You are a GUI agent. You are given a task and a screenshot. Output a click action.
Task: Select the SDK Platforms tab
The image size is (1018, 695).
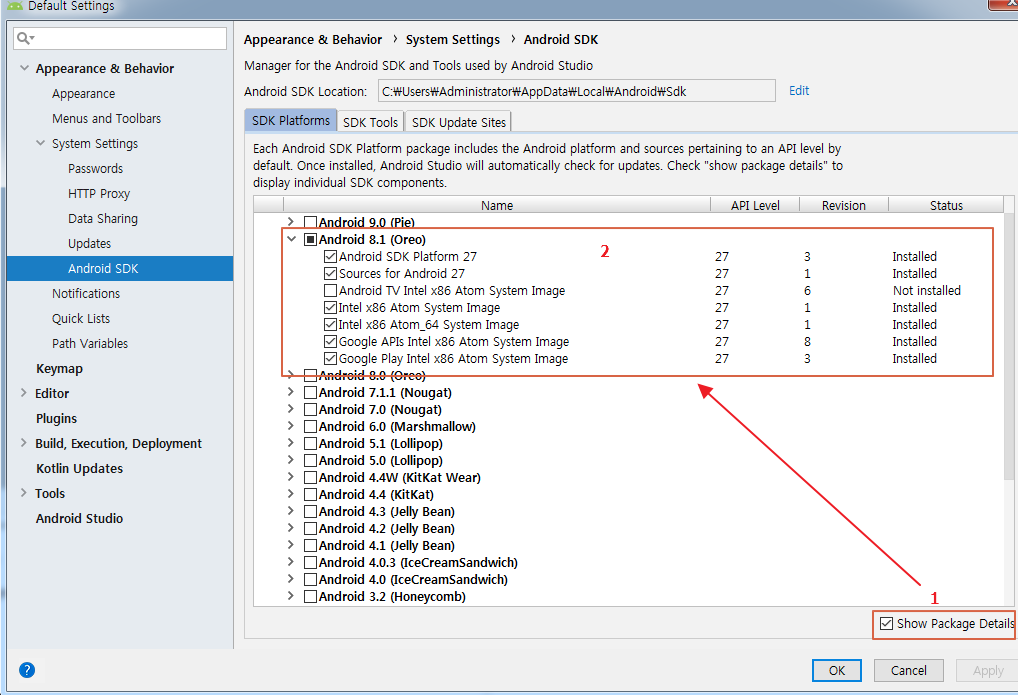pos(291,121)
